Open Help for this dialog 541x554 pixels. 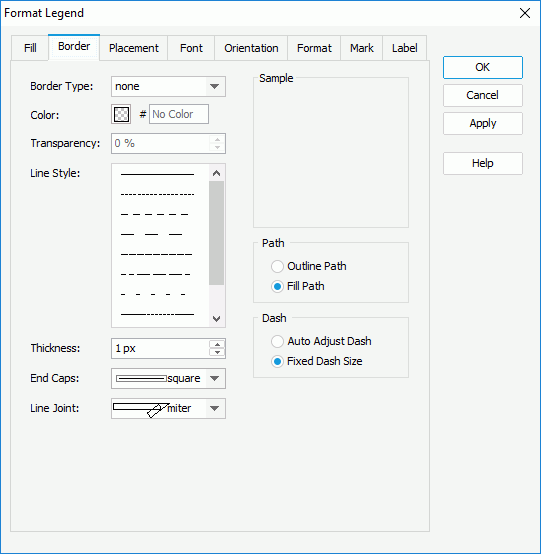pyautogui.click(x=483, y=163)
